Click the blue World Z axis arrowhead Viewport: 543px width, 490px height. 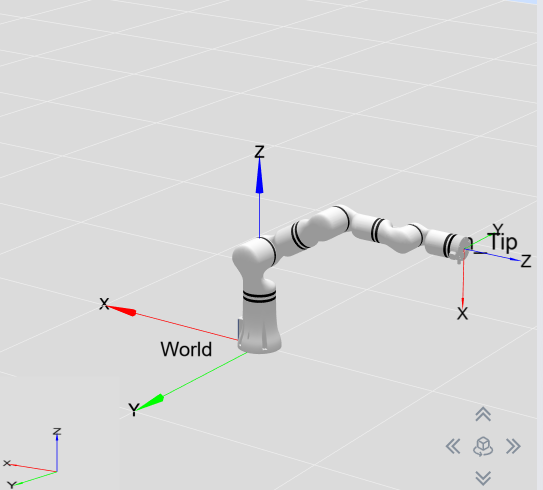coord(259,176)
